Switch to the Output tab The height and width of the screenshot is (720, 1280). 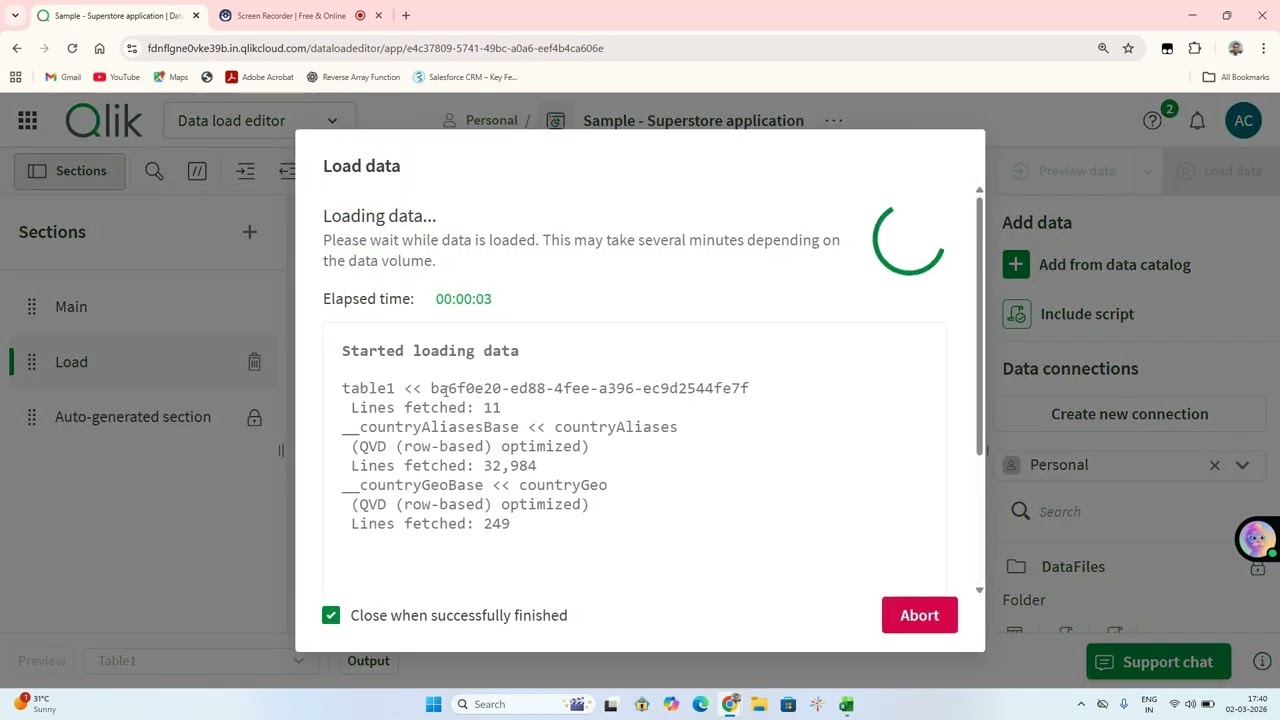pos(368,661)
